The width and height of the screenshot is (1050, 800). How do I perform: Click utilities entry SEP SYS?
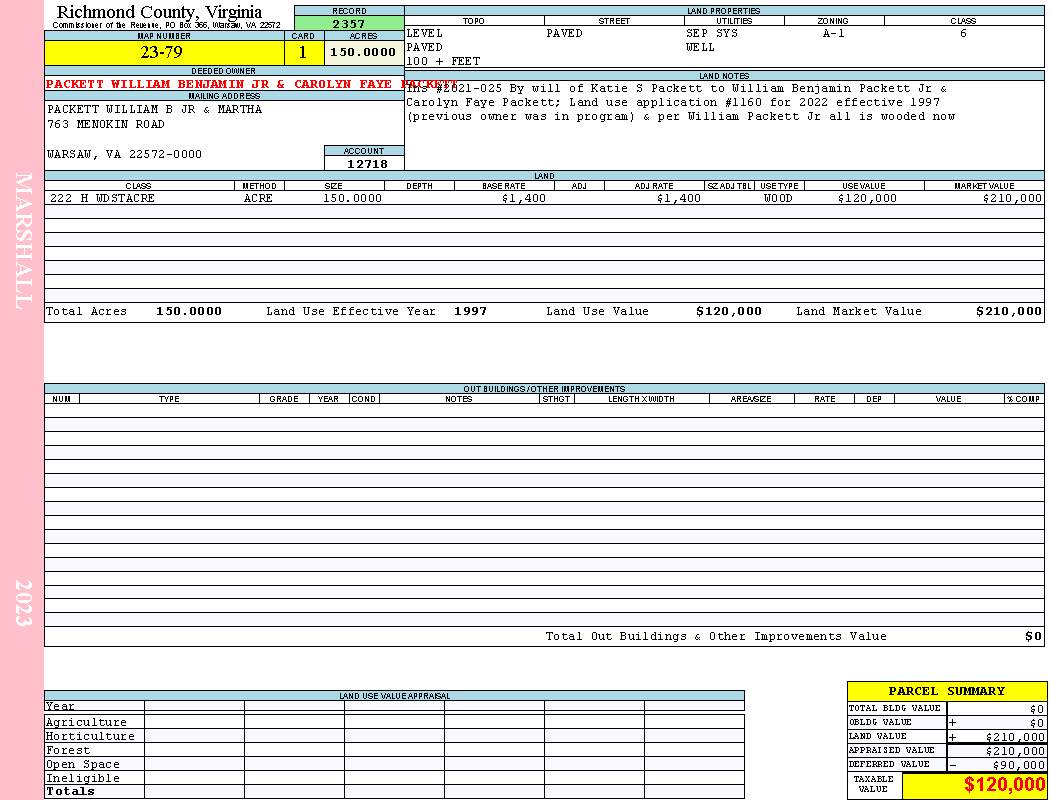(712, 33)
